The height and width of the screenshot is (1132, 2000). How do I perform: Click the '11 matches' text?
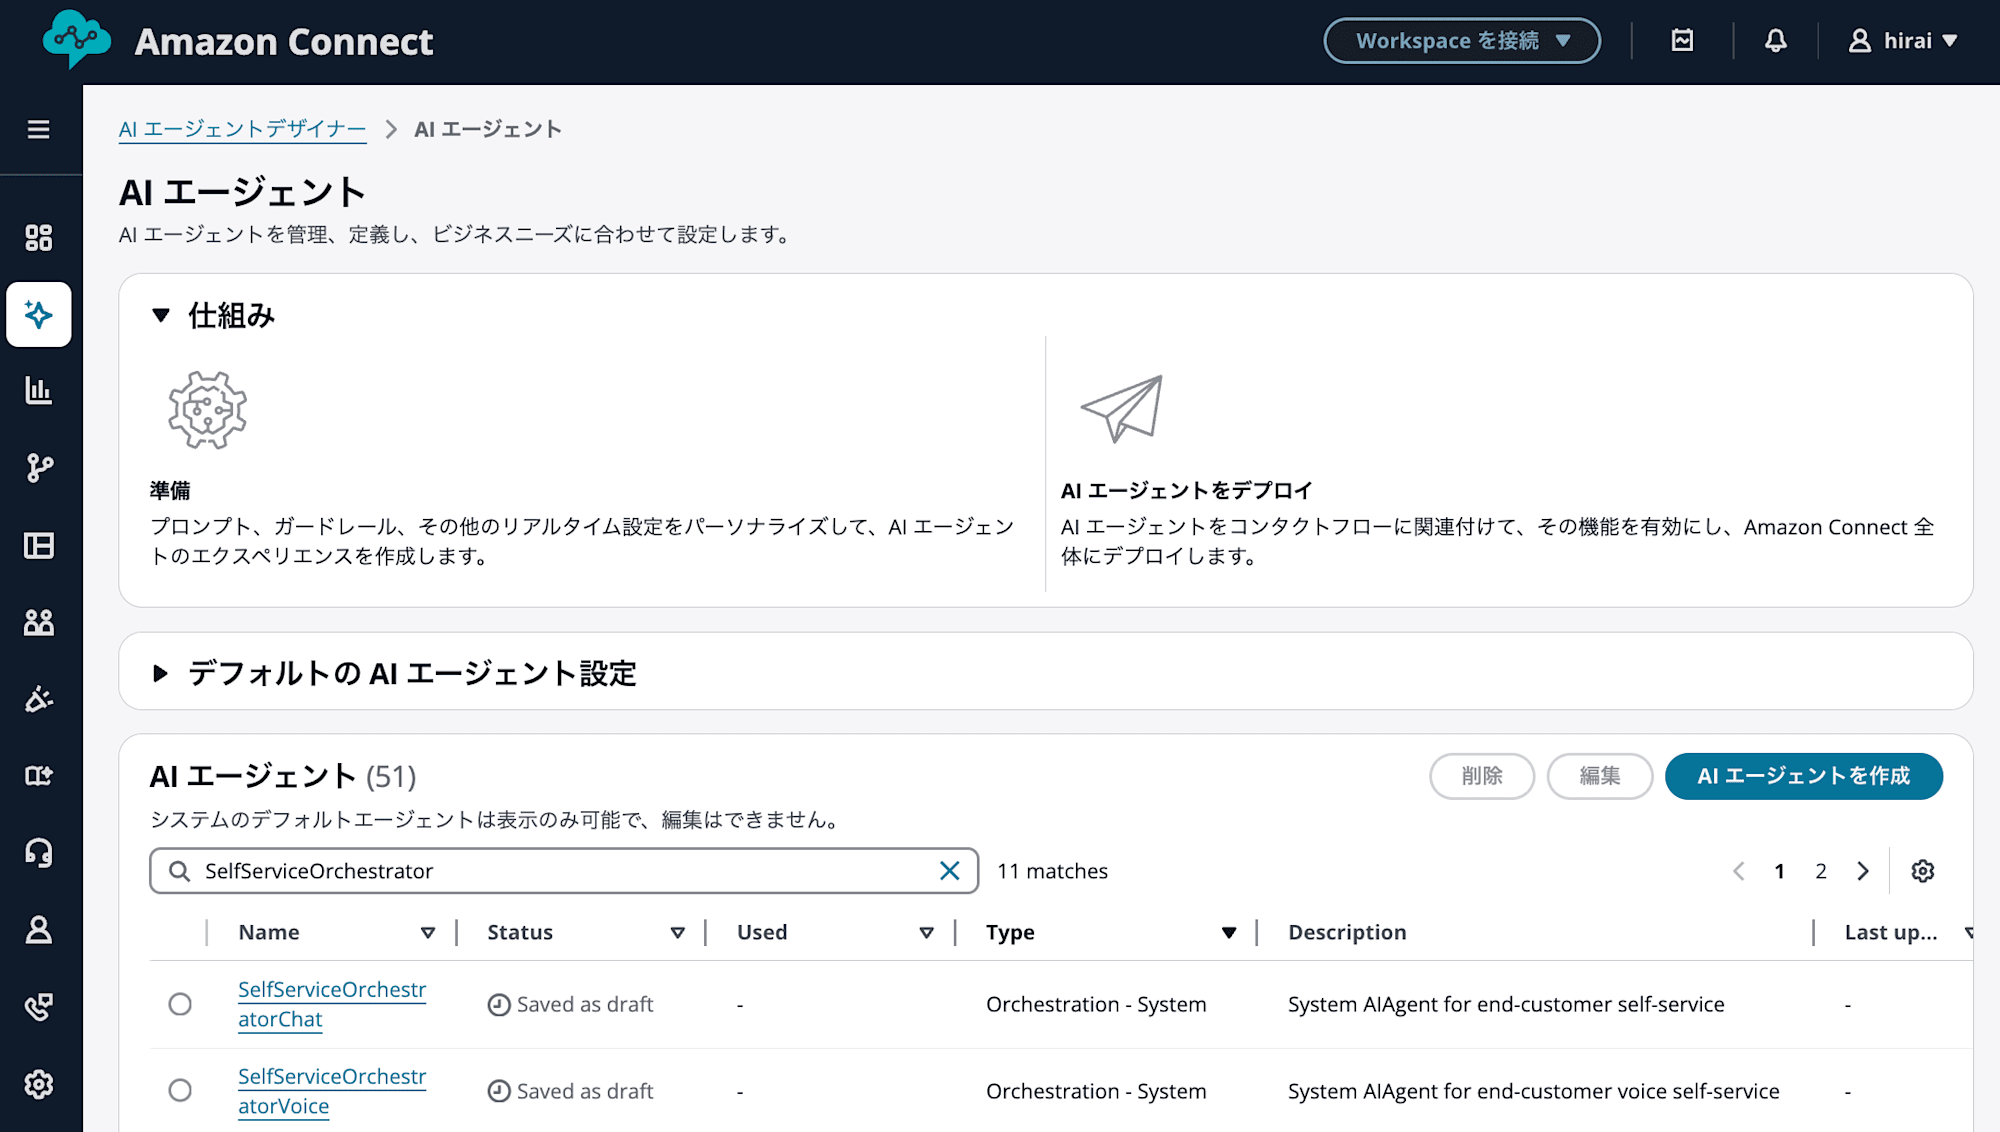pyautogui.click(x=1052, y=871)
